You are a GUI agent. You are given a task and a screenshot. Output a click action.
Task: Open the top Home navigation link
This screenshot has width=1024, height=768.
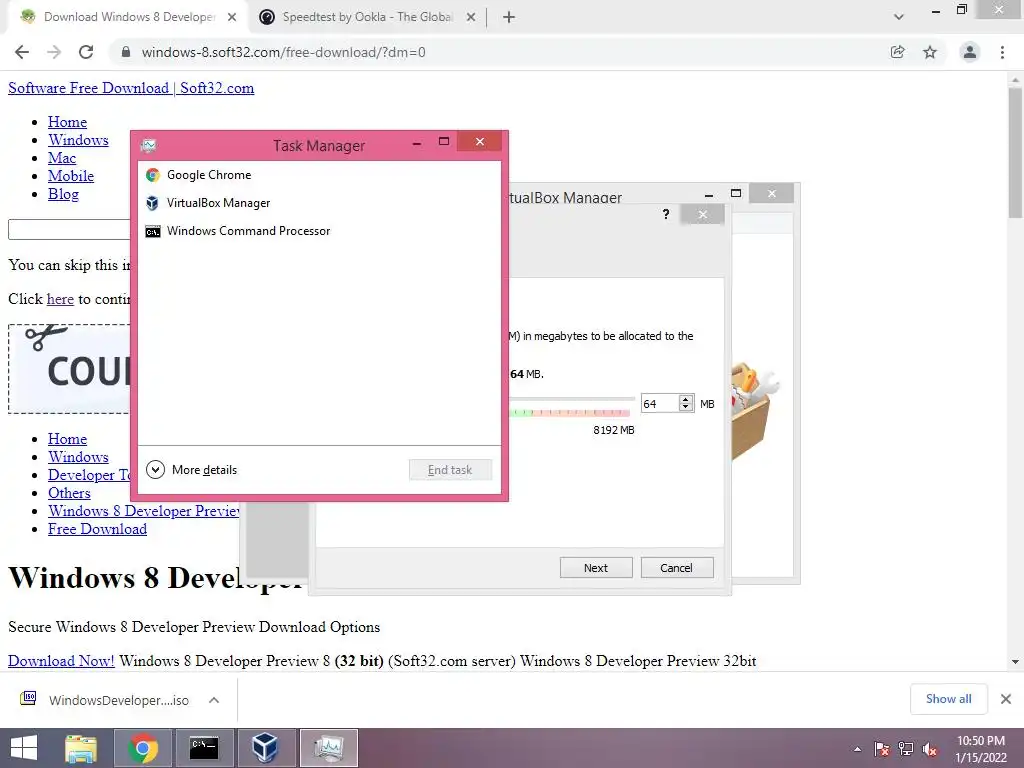click(x=67, y=122)
